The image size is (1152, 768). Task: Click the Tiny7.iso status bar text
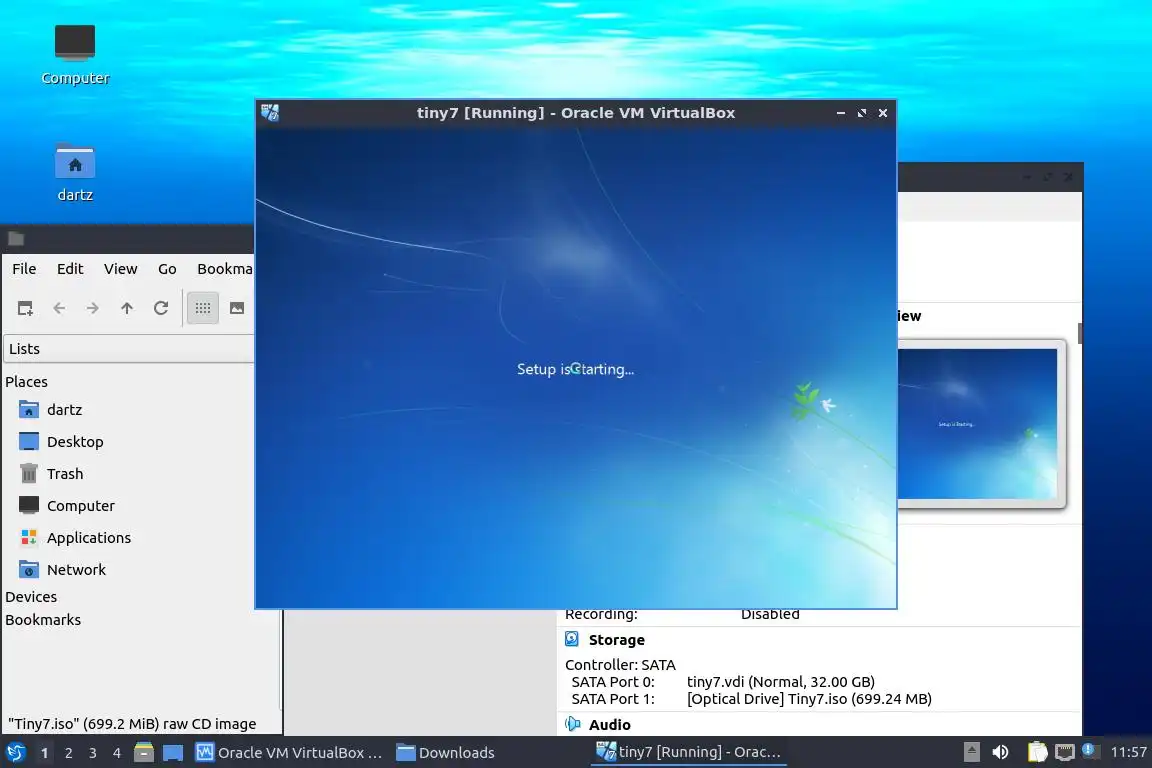pos(132,724)
